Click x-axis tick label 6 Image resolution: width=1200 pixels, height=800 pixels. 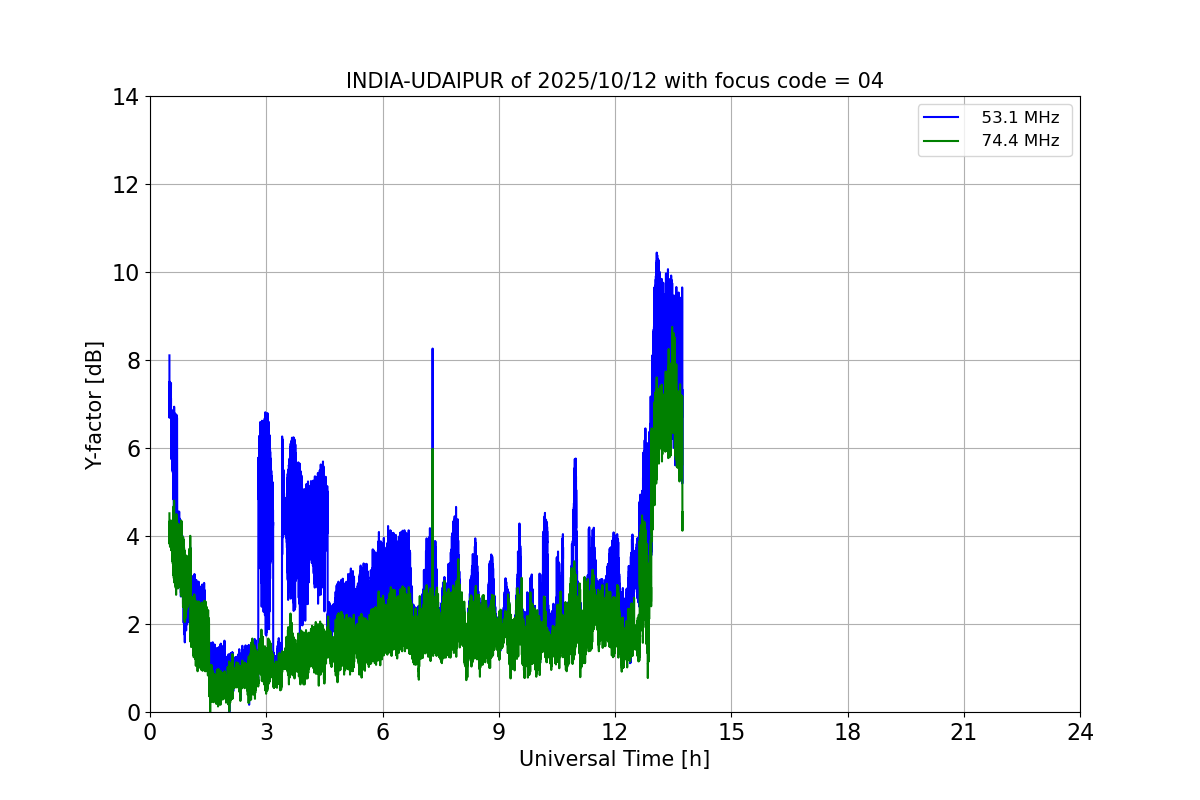pyautogui.click(x=382, y=733)
